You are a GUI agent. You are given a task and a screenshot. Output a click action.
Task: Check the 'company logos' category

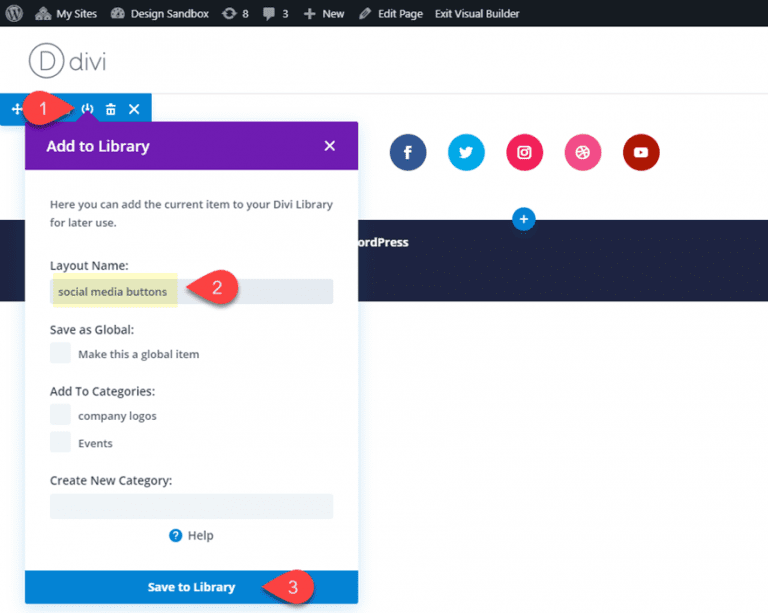61,415
